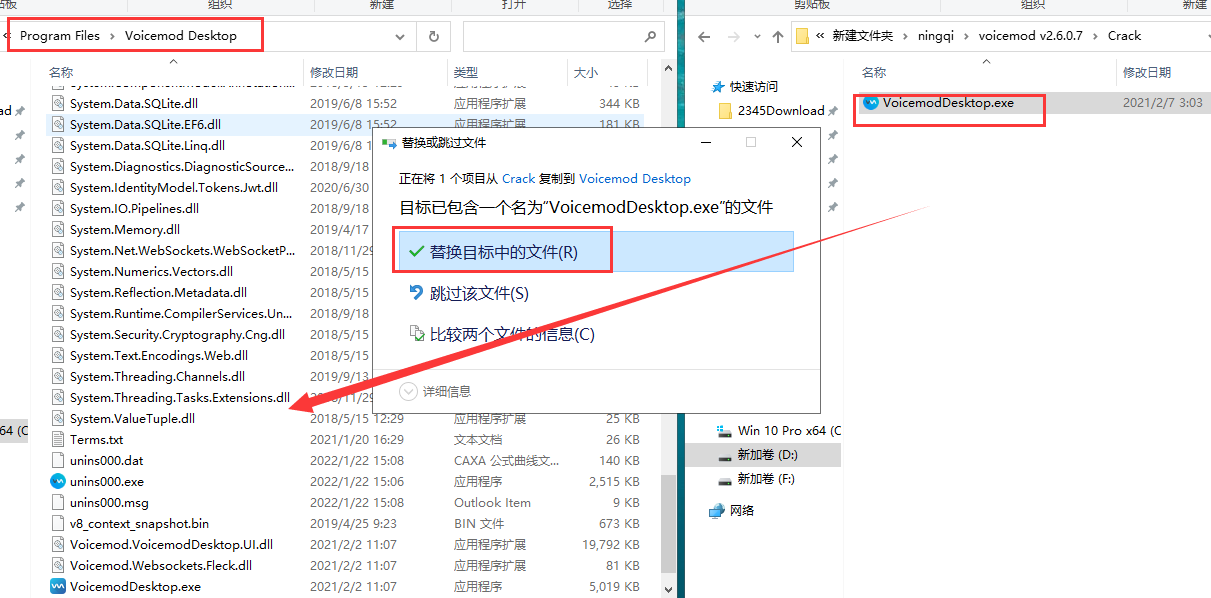Click the unins000.exe Voicemod icon
This screenshot has height=598, width=1211.
pos(58,481)
